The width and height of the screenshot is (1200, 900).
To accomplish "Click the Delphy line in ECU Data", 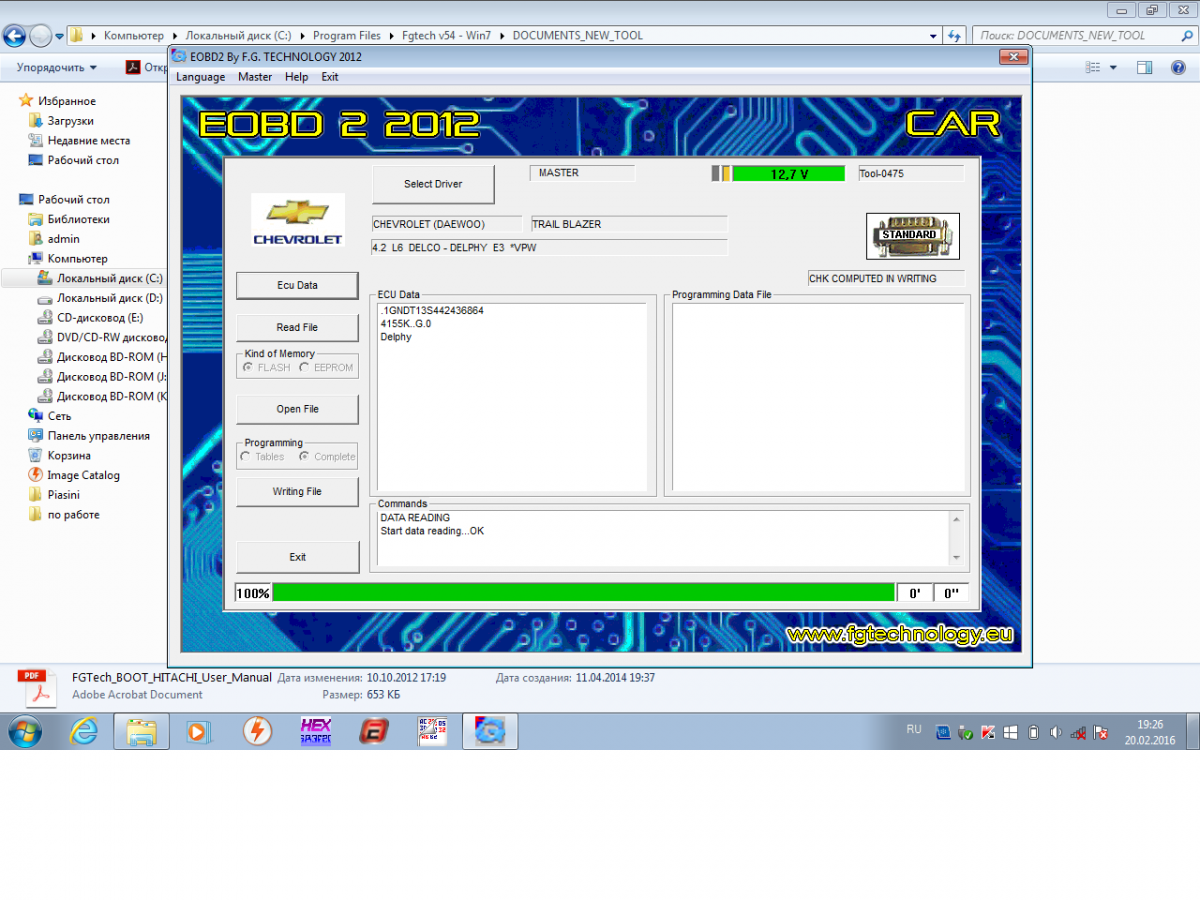I will 396,337.
